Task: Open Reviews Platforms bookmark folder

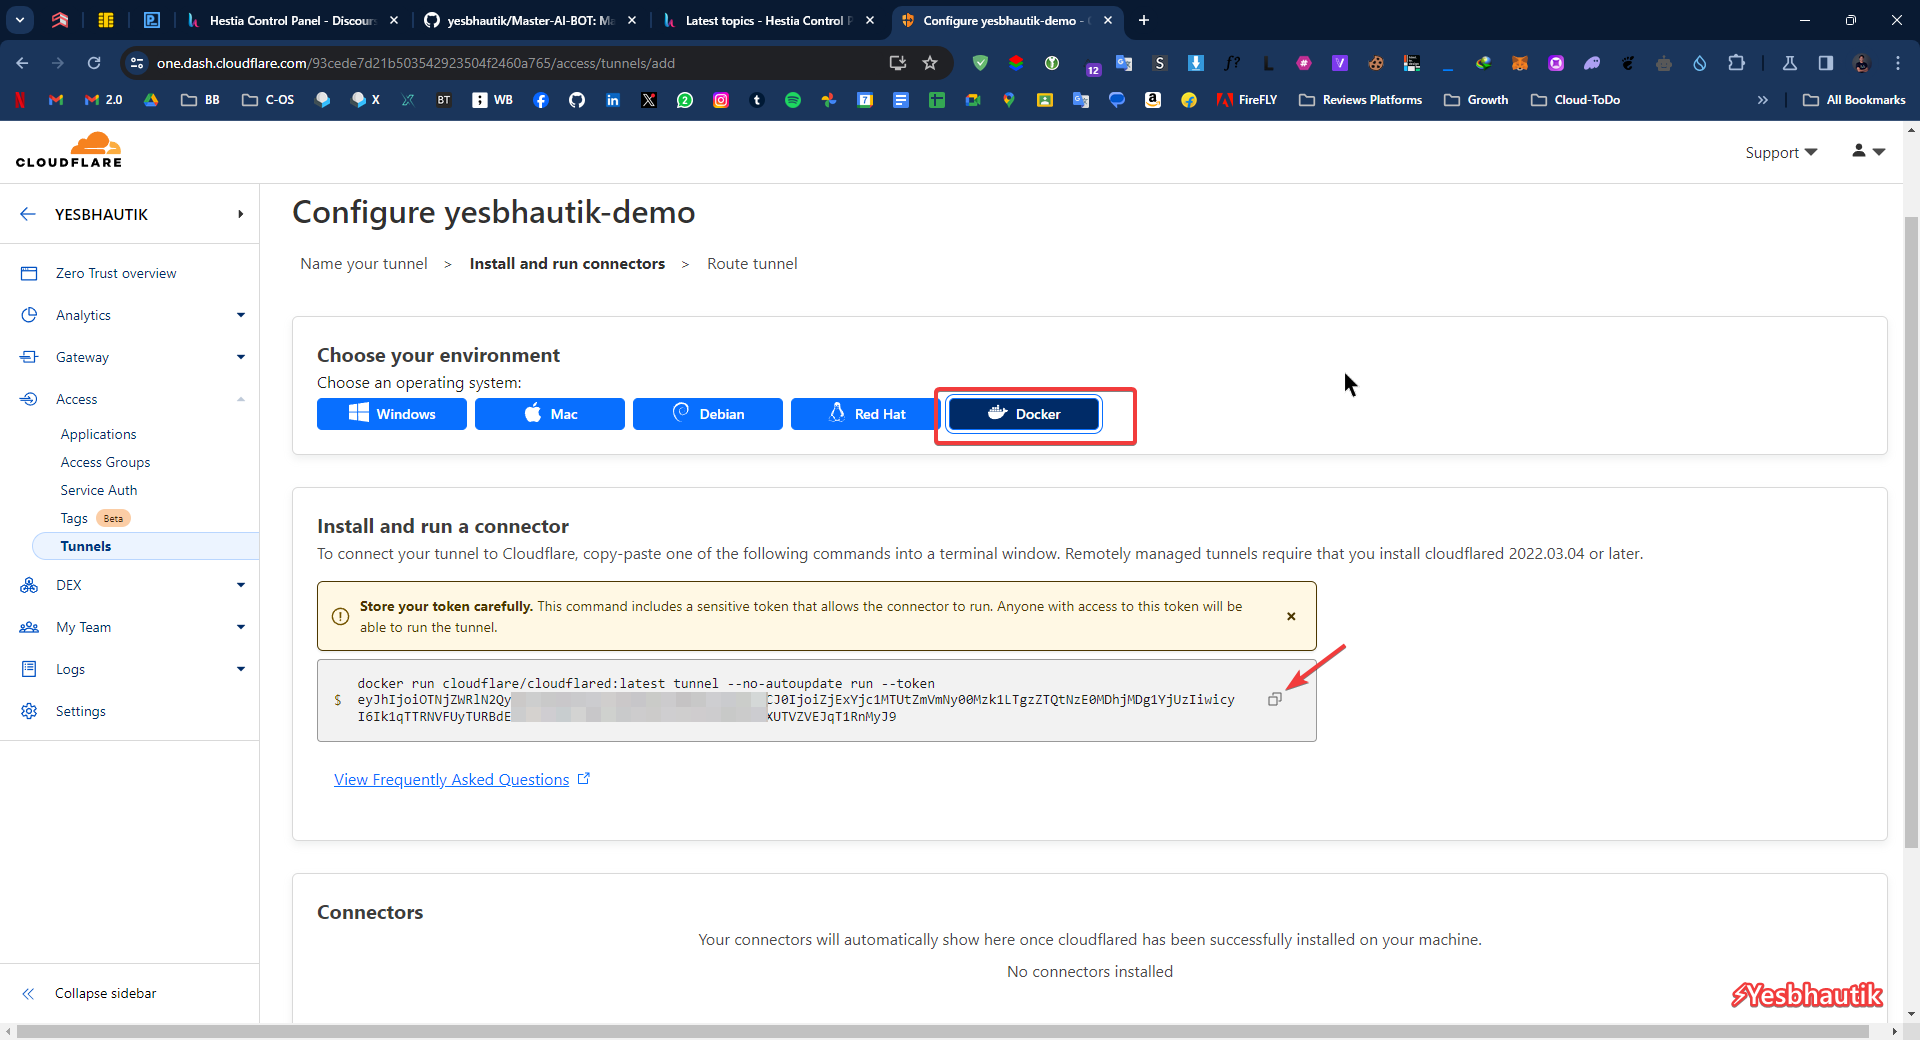Action: tap(1360, 100)
